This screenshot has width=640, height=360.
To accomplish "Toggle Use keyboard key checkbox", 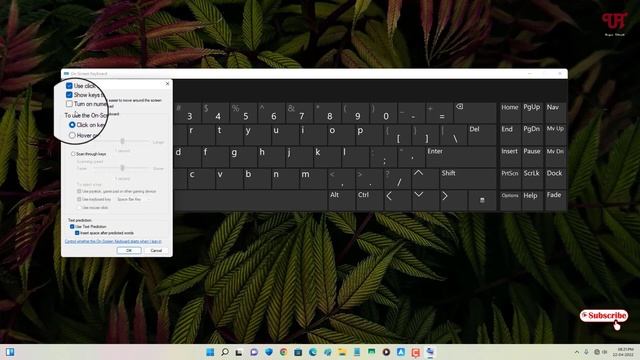I will (x=79, y=199).
